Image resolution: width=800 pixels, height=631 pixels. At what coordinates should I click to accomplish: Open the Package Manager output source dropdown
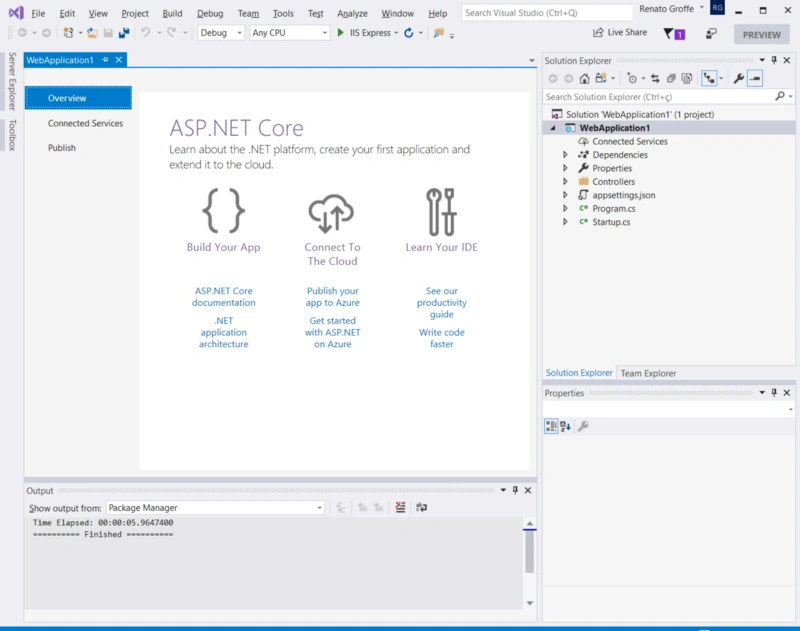coord(215,508)
